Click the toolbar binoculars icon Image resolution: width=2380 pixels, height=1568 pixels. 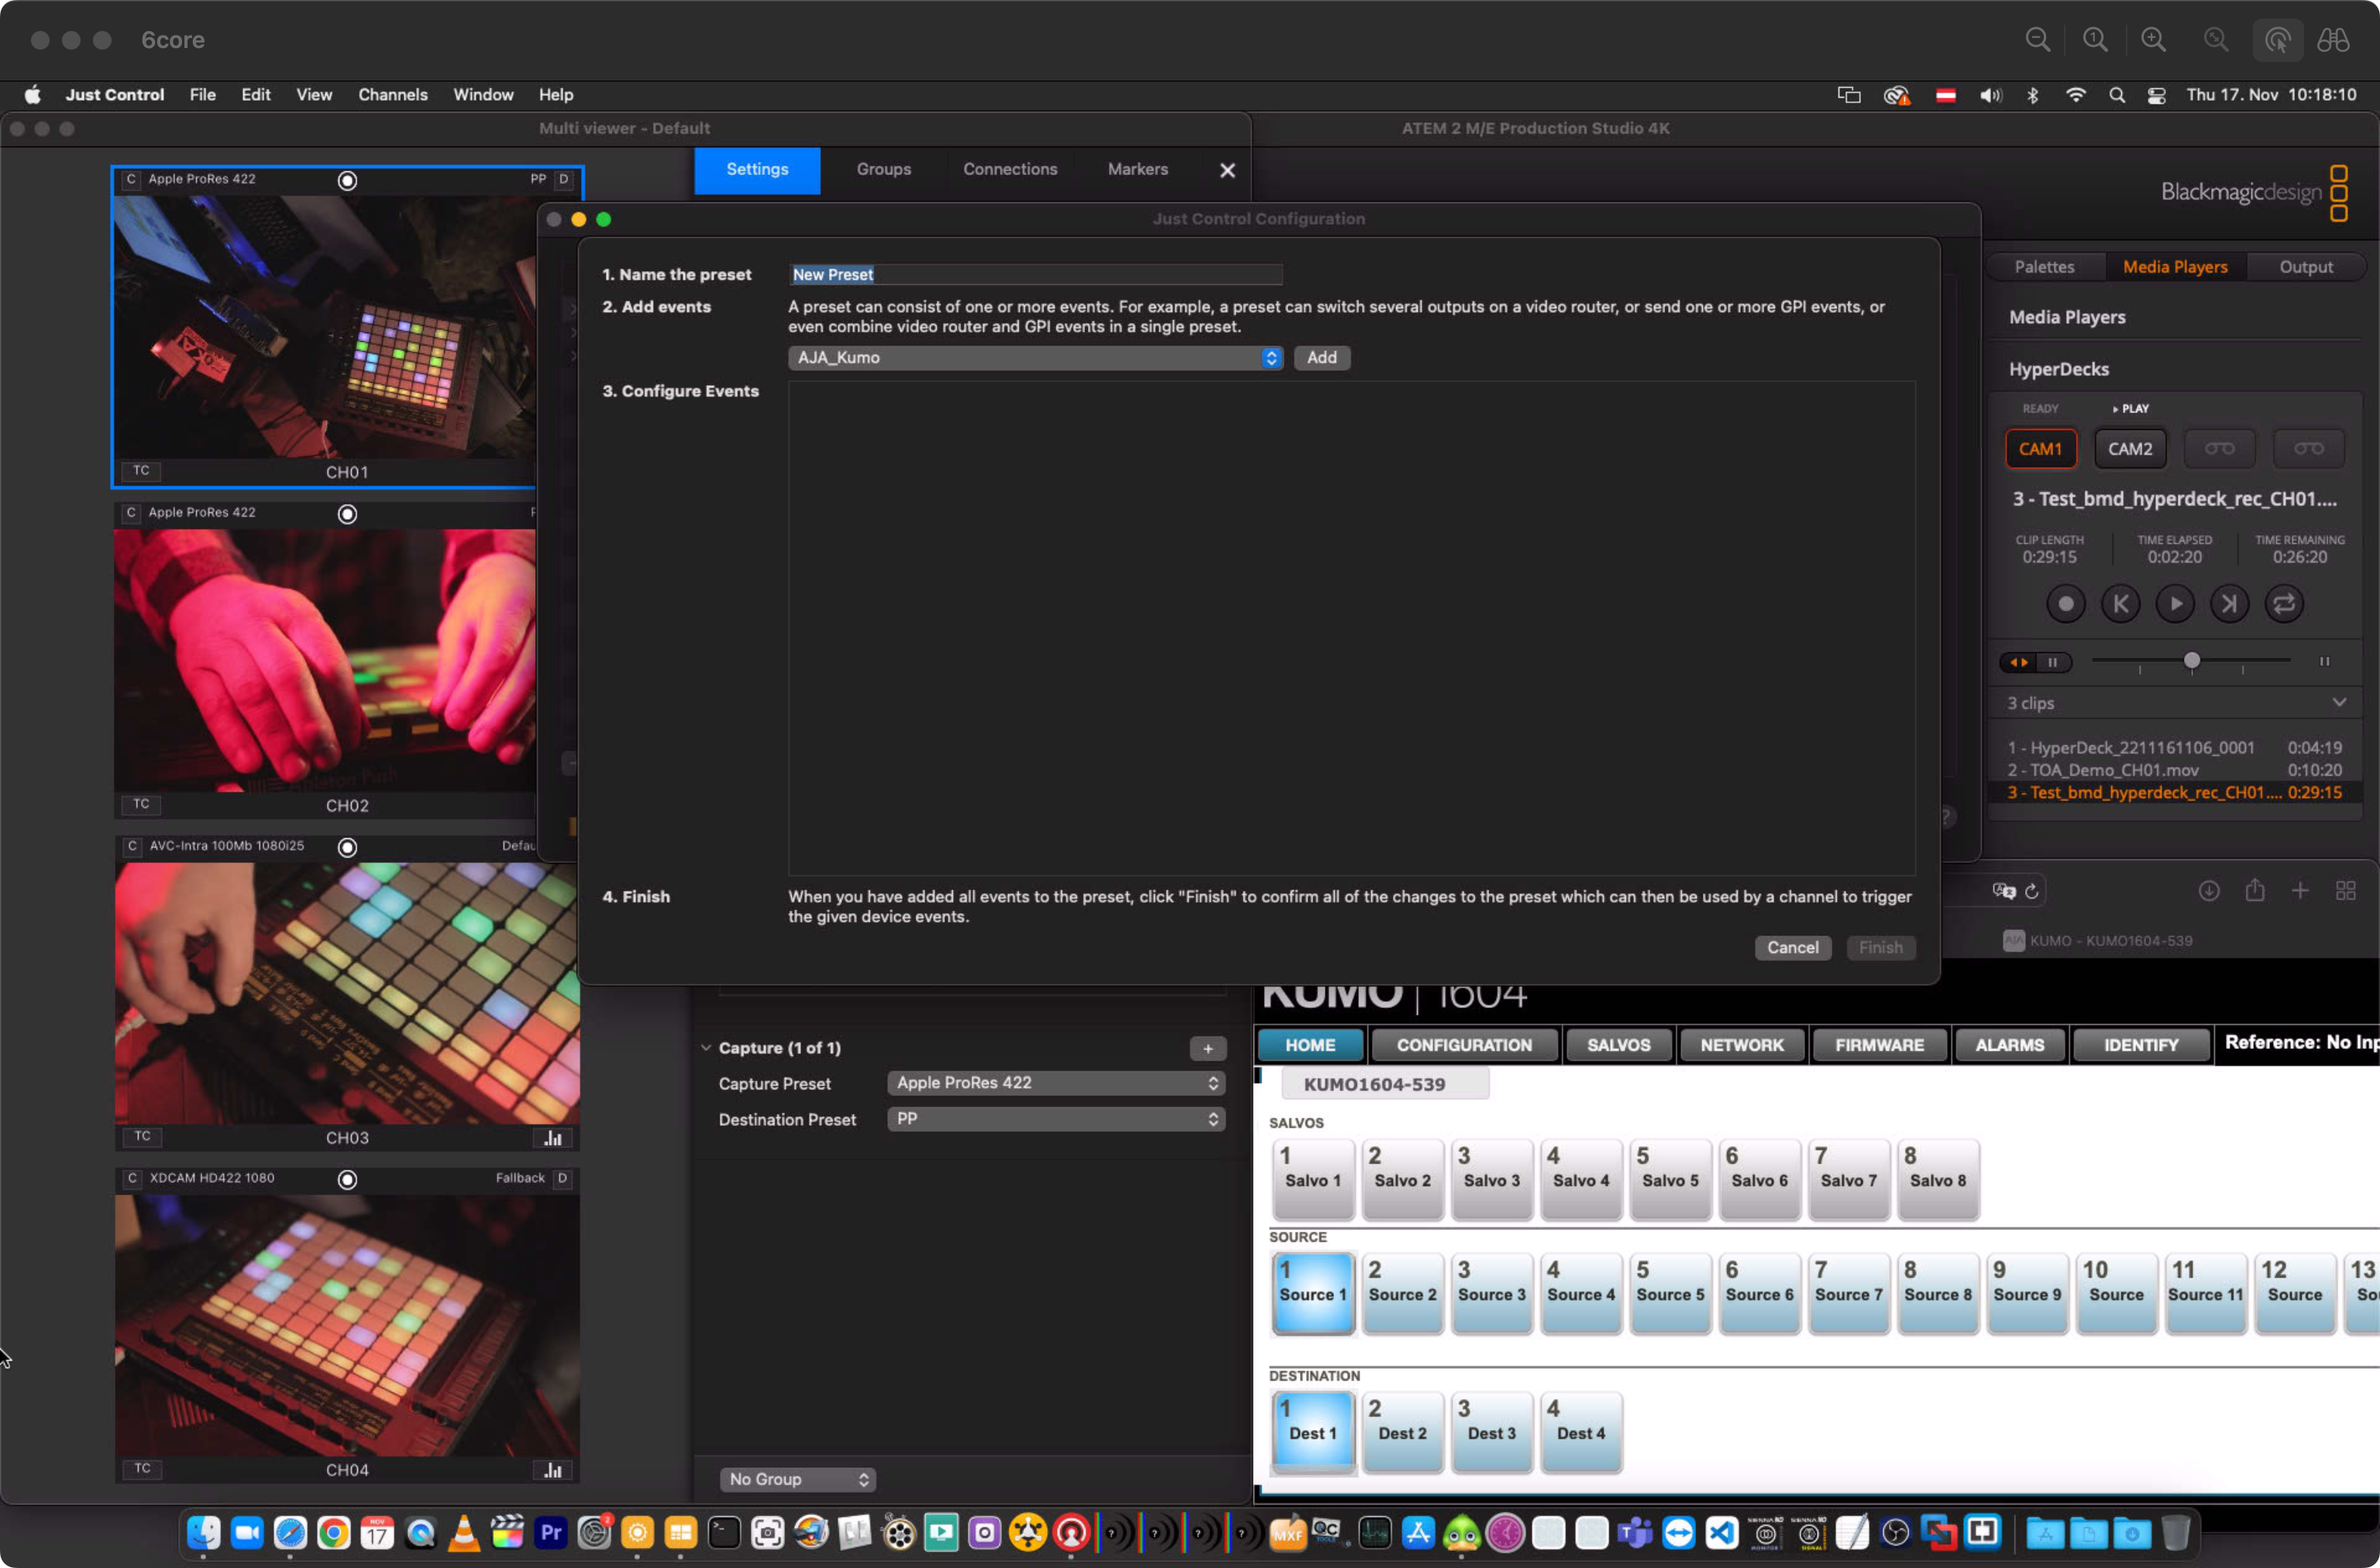(x=2333, y=40)
